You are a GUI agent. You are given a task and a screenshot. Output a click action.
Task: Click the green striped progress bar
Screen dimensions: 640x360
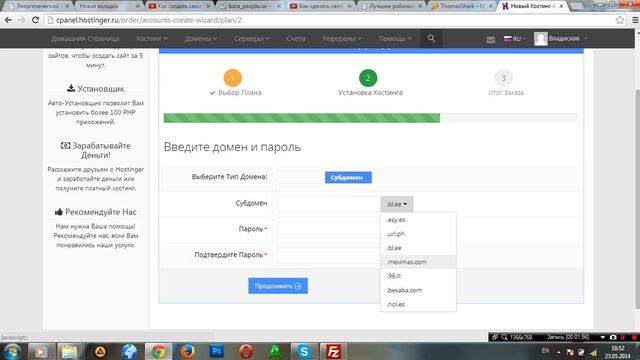click(x=302, y=118)
